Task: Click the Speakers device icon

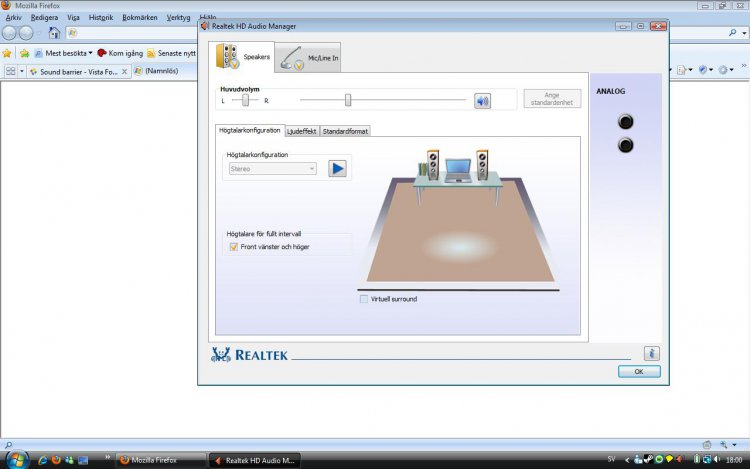Action: pos(227,56)
